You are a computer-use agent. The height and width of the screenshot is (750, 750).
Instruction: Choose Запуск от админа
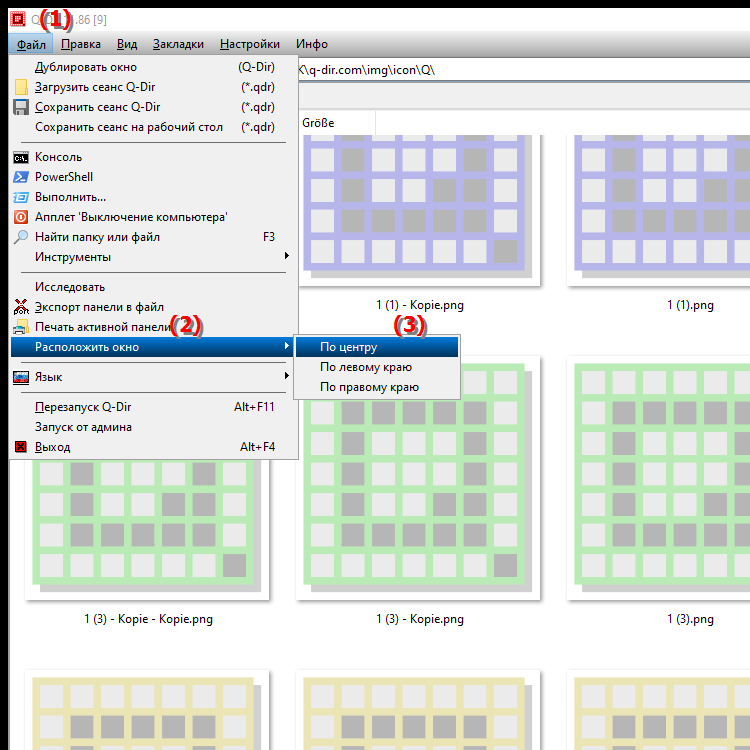tap(153, 427)
